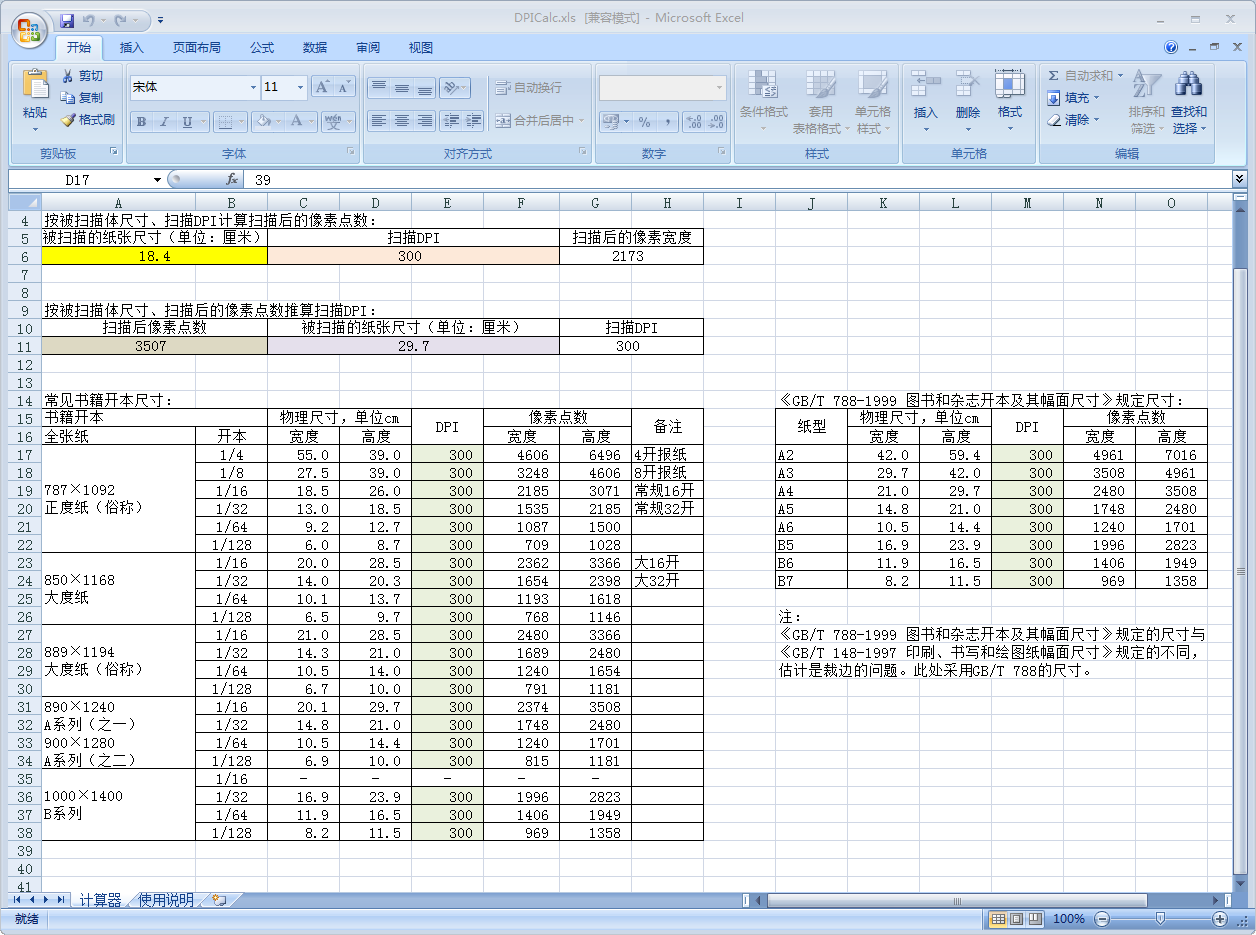Click the Clear (清除) button
The width and height of the screenshot is (1256, 935).
point(1074,120)
